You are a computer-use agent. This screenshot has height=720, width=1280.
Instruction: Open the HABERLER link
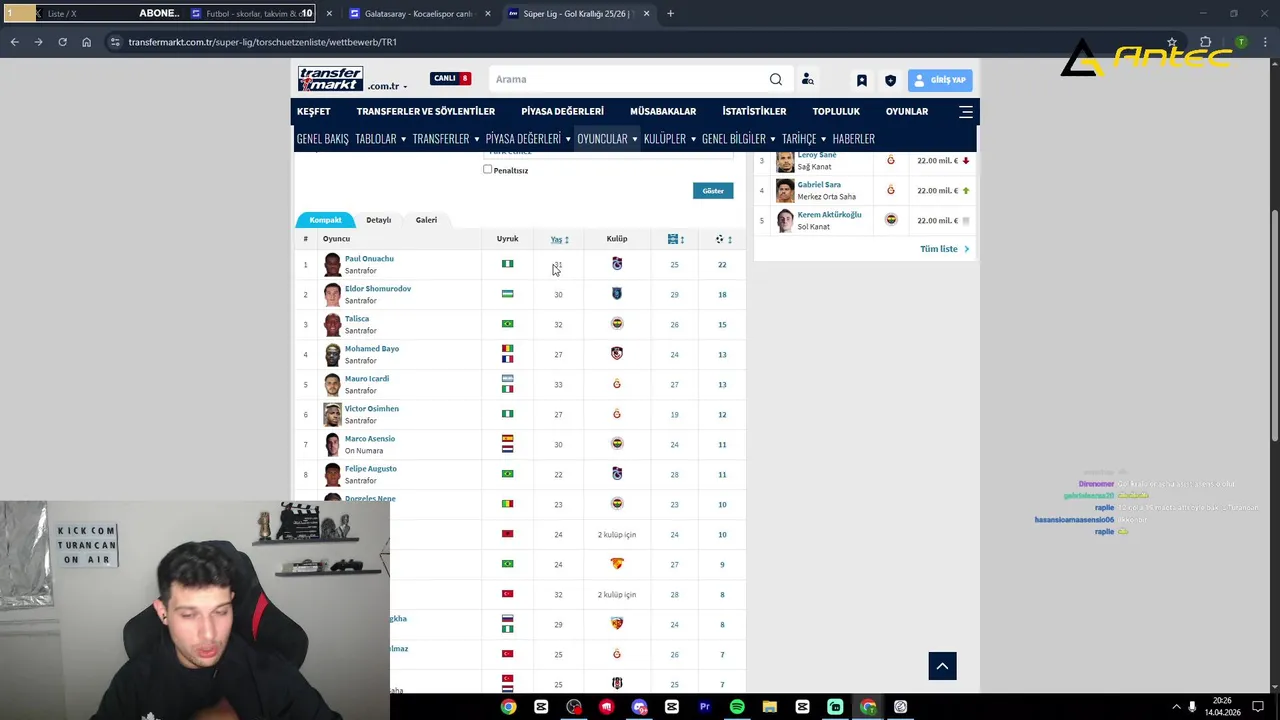[854, 139]
